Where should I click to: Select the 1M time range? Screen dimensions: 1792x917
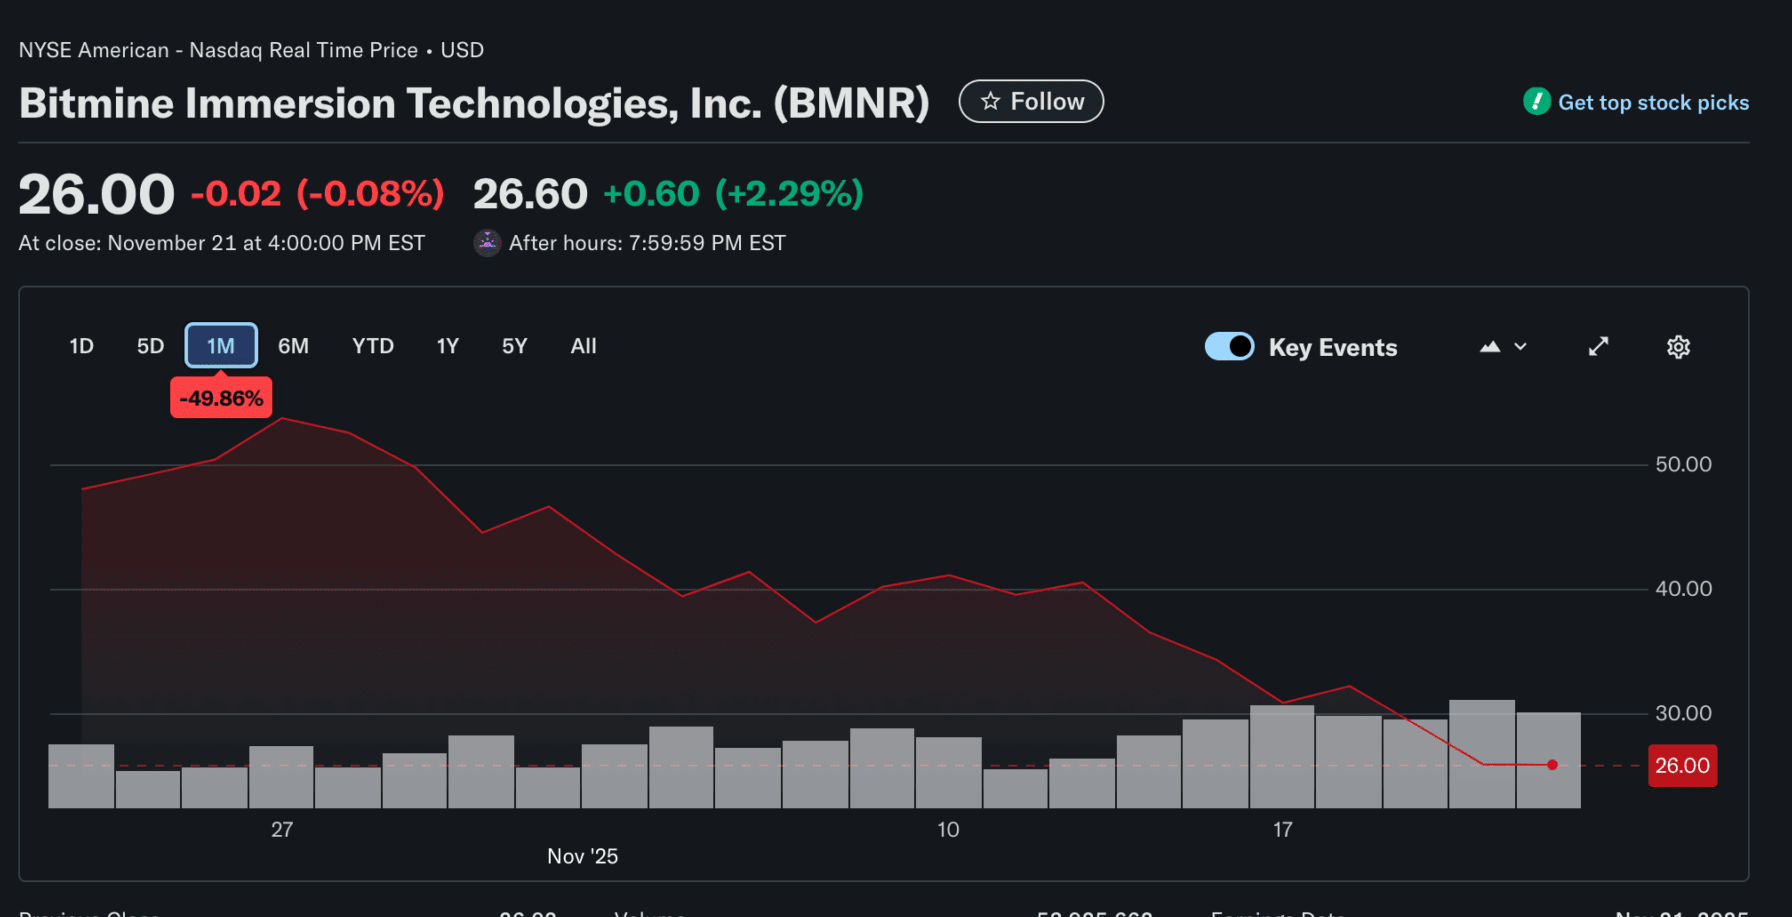[x=221, y=346]
